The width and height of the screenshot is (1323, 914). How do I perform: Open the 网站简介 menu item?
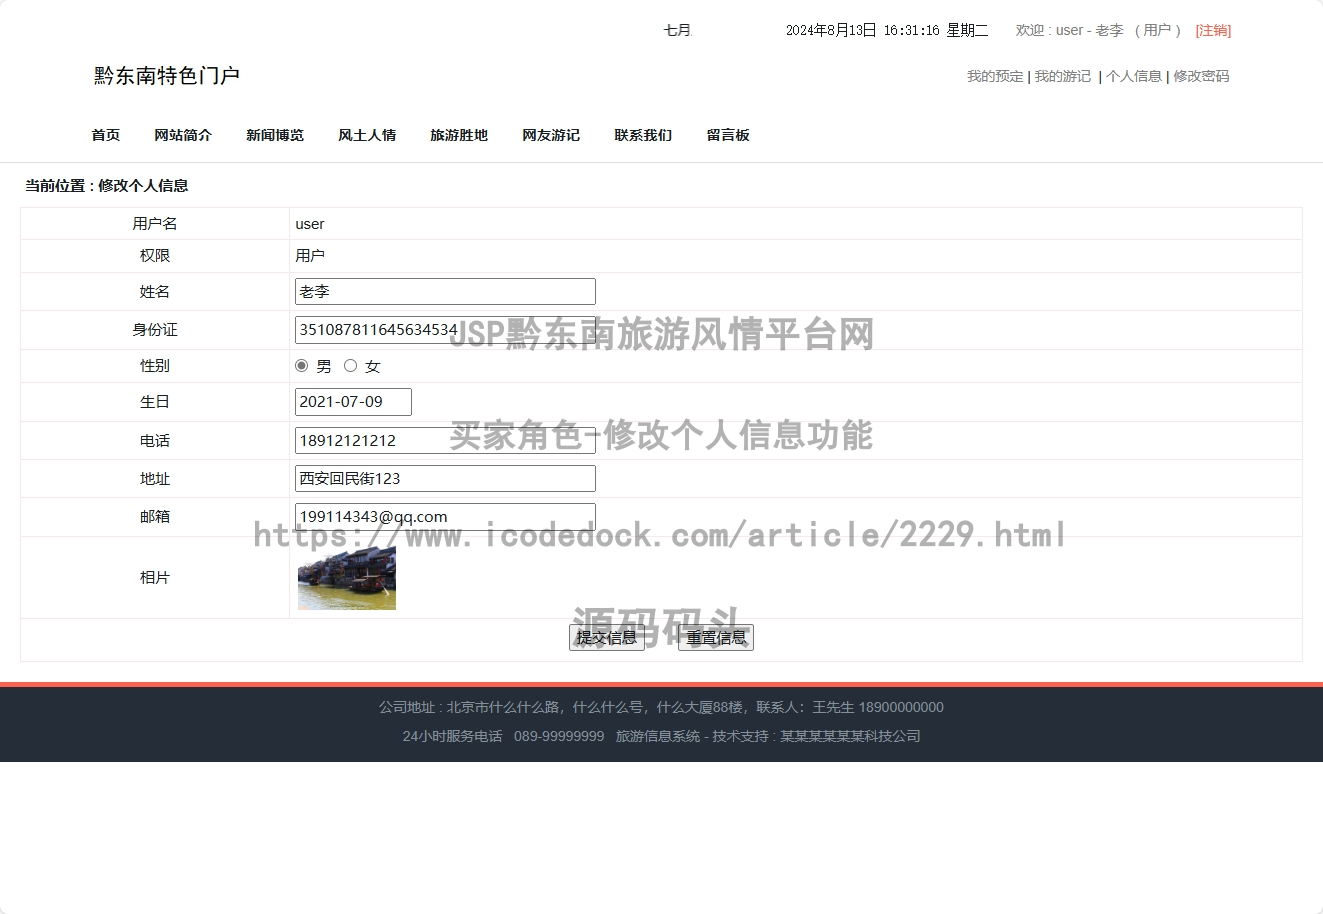pos(183,135)
